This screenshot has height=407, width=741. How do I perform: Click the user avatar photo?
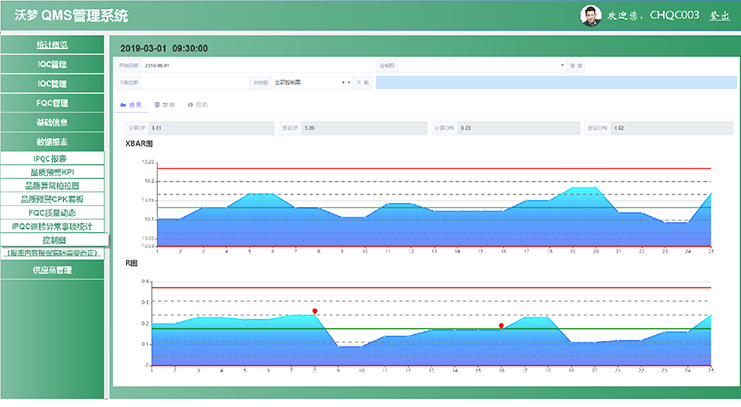click(592, 16)
